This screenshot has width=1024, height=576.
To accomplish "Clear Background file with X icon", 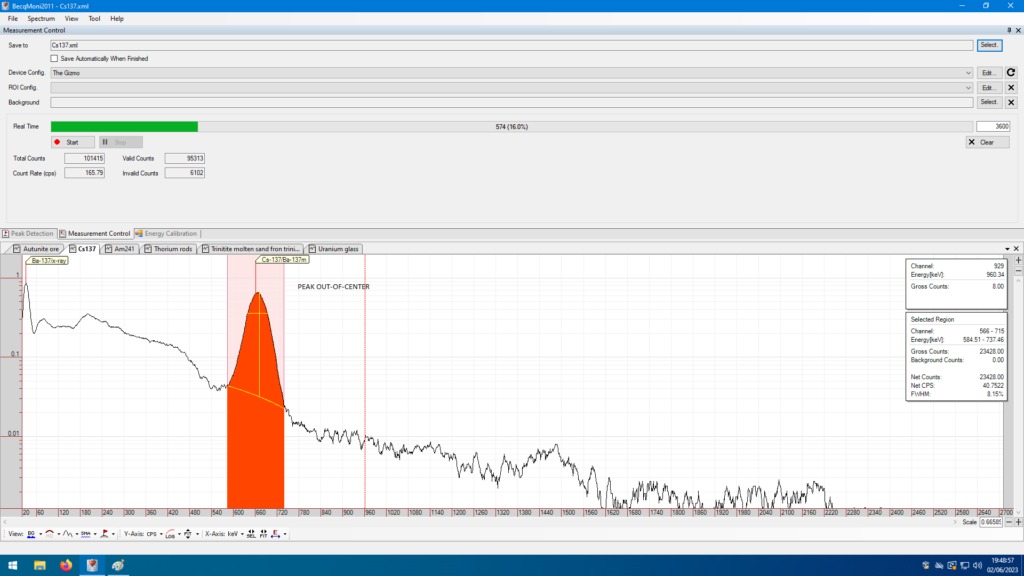I will pyautogui.click(x=1011, y=103).
